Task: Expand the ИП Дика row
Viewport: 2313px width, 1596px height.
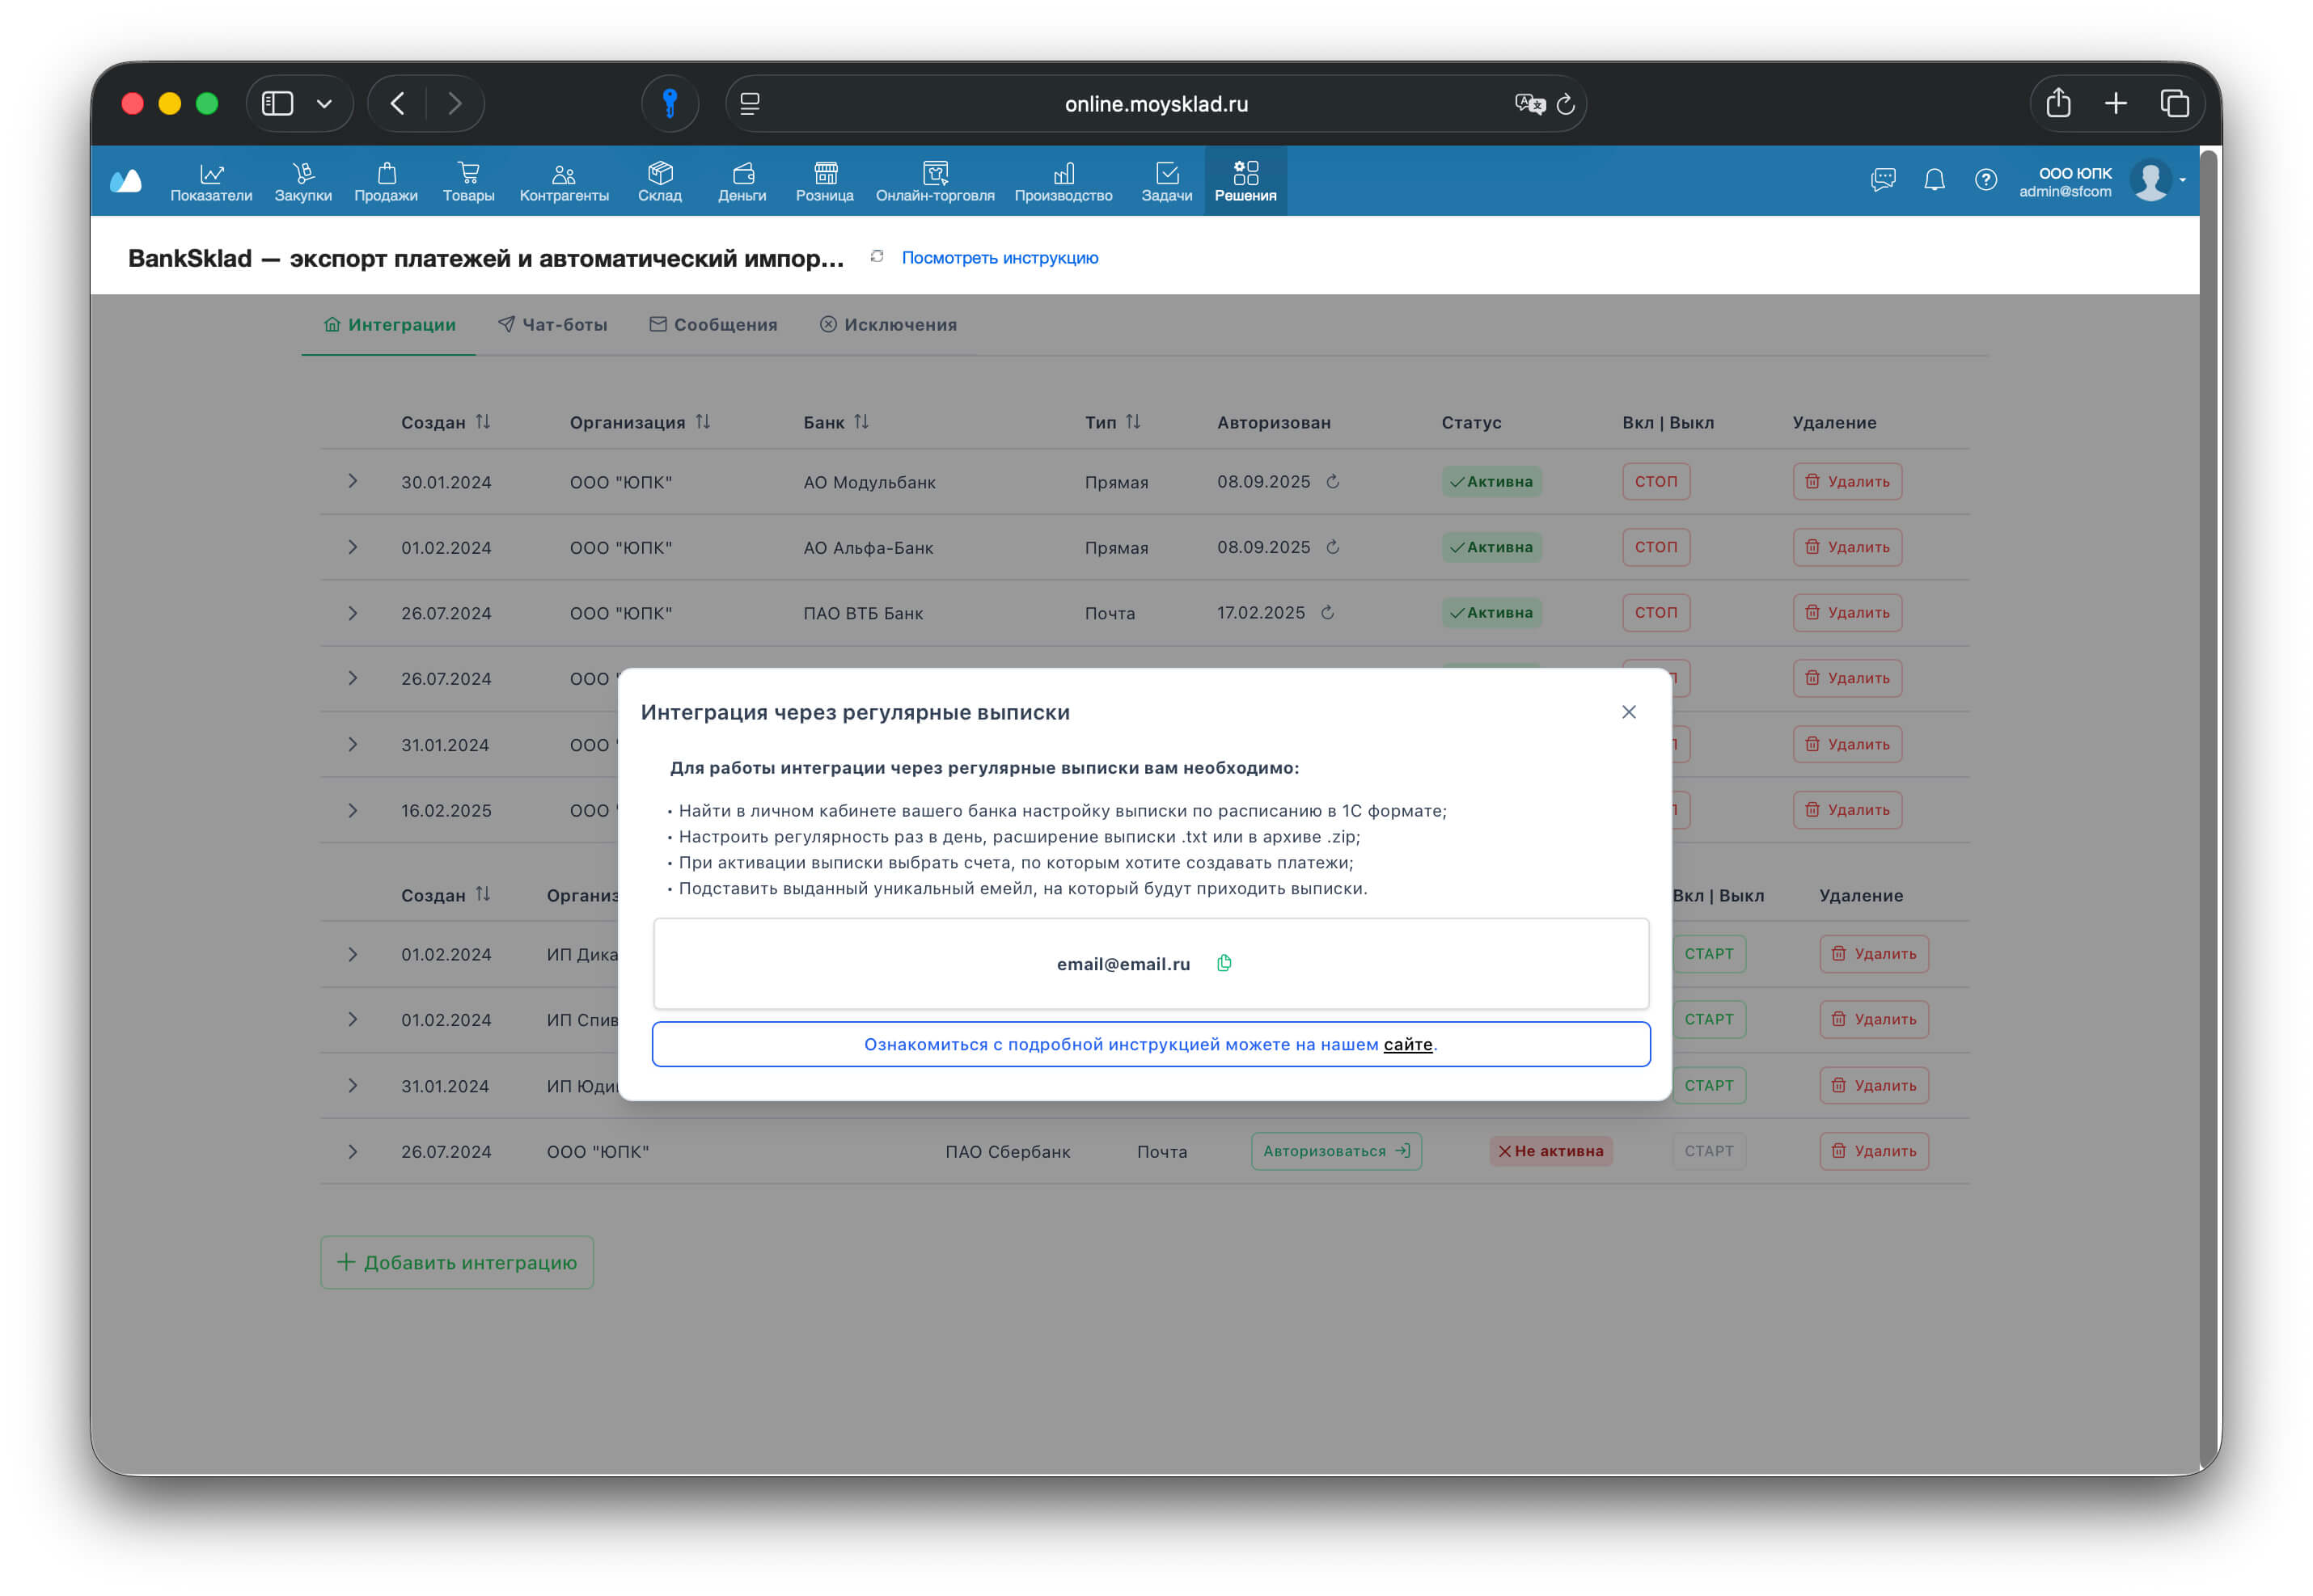Action: pos(353,954)
